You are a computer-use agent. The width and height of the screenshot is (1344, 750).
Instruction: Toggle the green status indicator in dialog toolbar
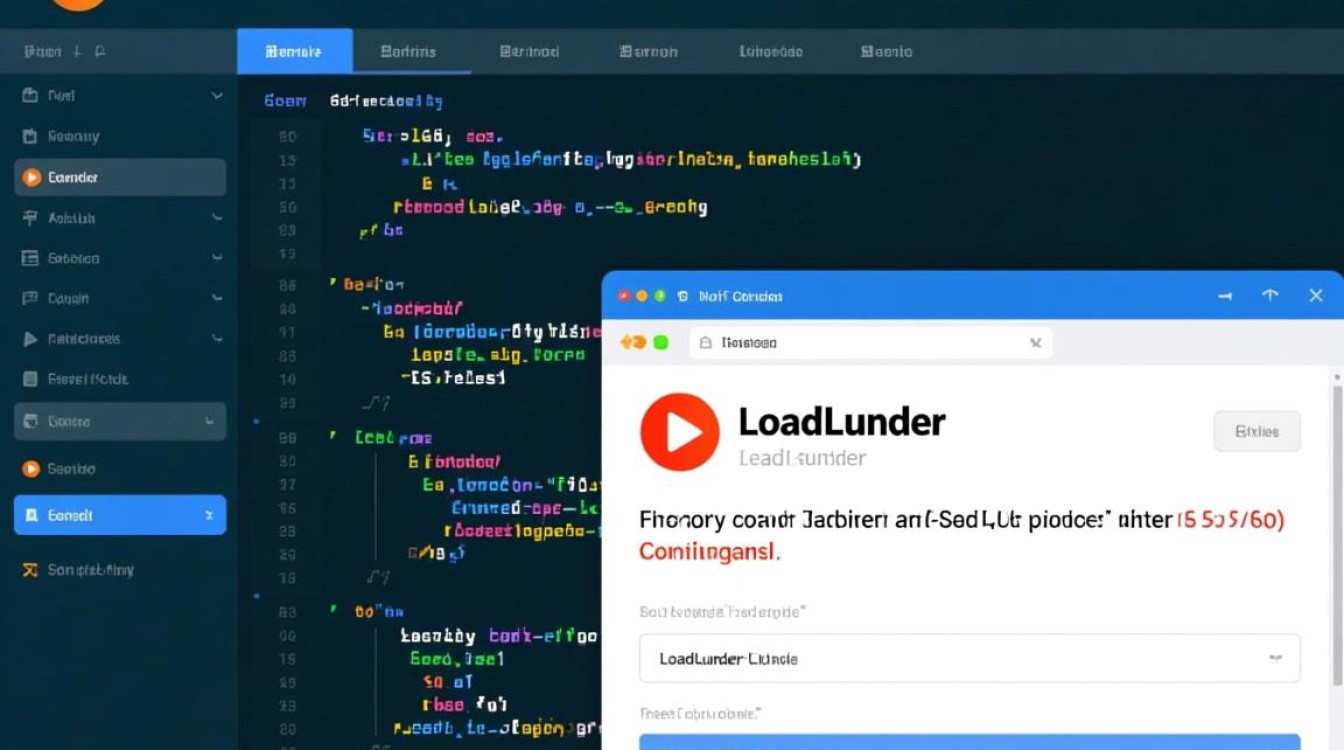point(661,342)
